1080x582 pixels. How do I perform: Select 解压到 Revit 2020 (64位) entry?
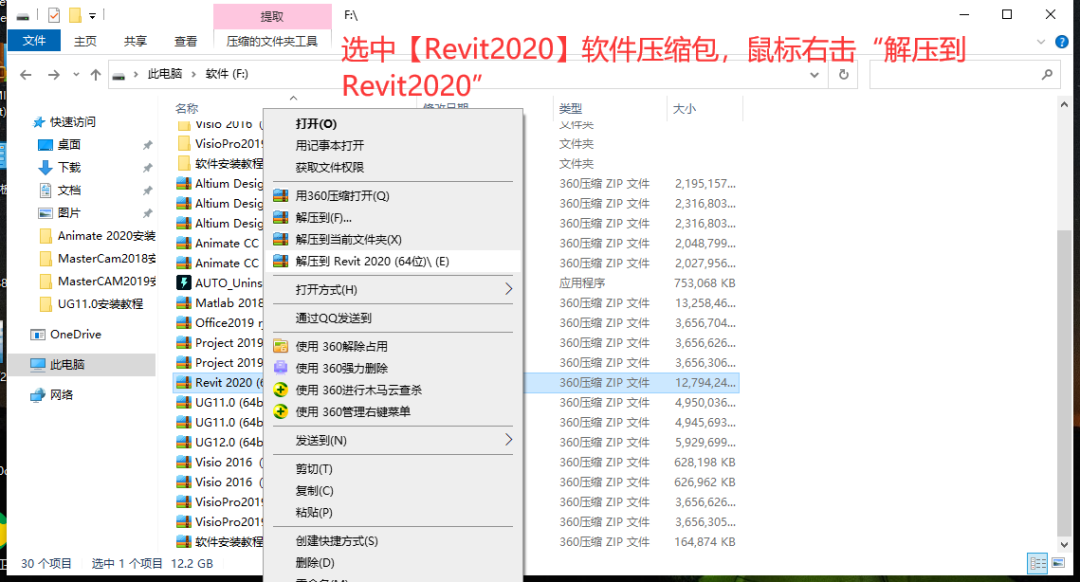[x=380, y=262]
